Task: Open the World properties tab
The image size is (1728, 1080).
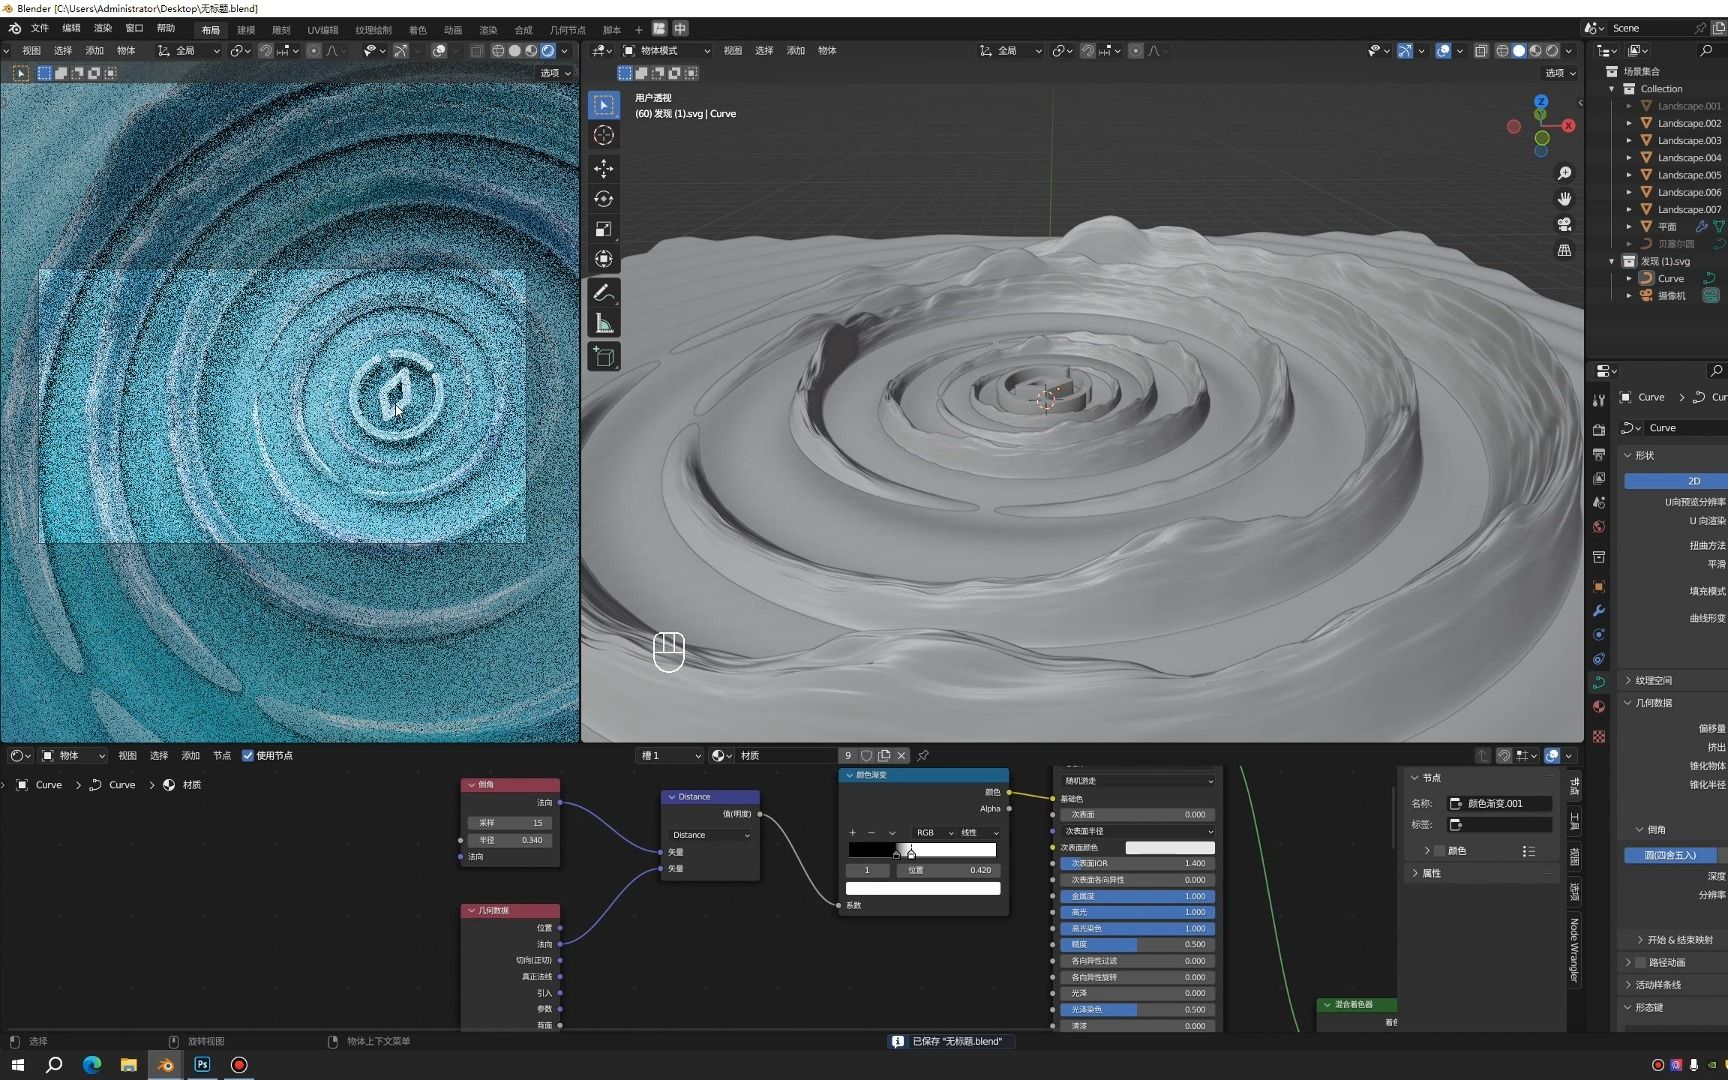Action: 1599,527
